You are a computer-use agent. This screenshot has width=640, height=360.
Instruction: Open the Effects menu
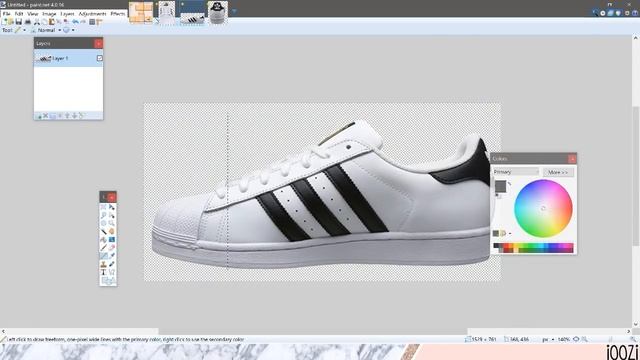click(118, 13)
